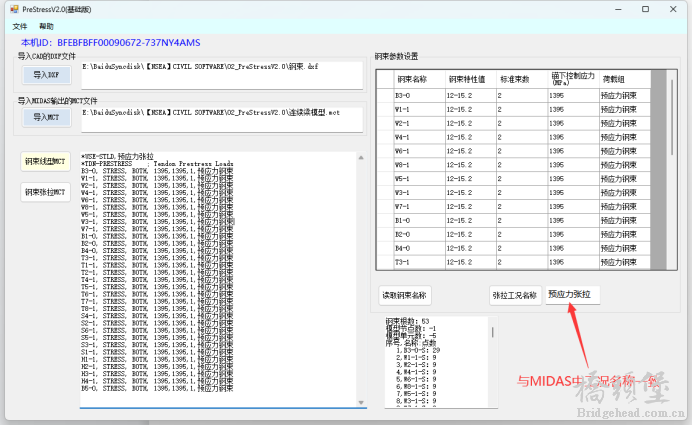Click the MCT file path text box
This screenshot has width=692, height=425.
tap(222, 119)
